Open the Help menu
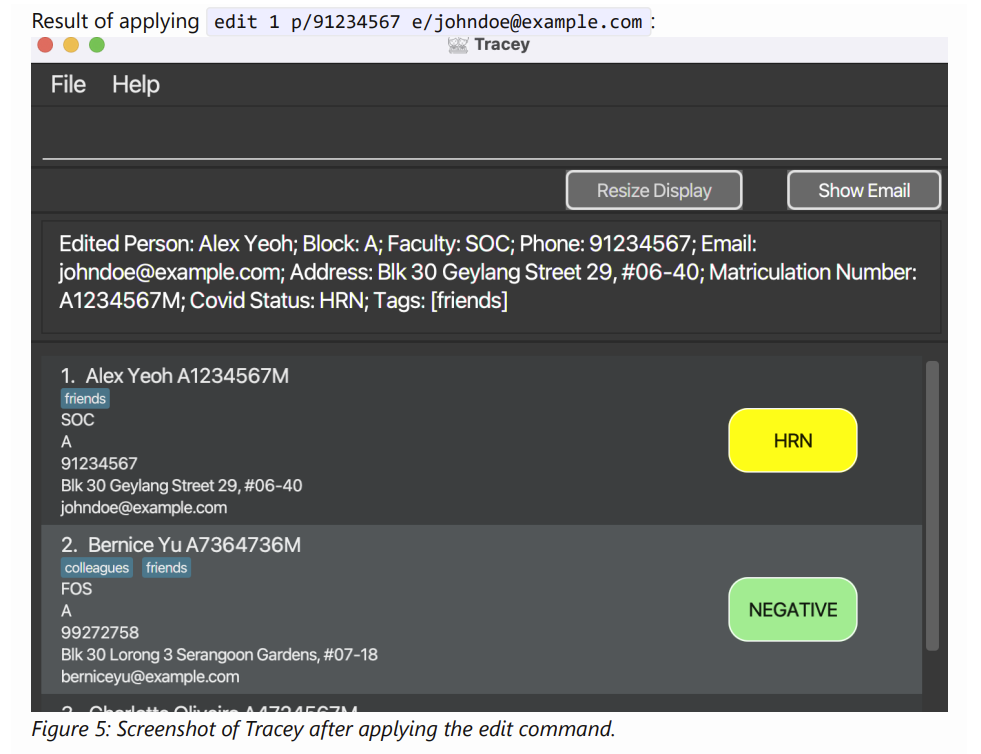The height and width of the screenshot is (754, 981). click(136, 84)
